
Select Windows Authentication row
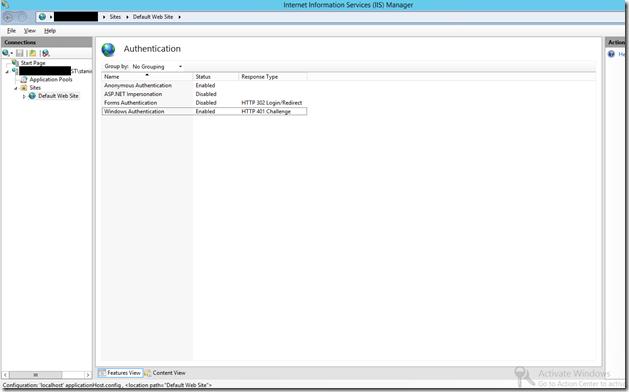point(204,112)
